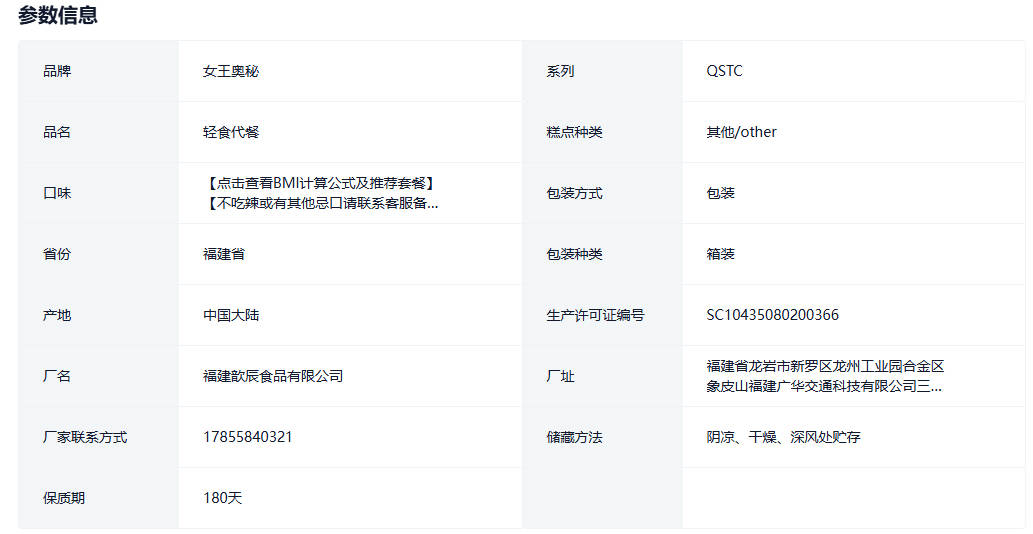1033x534 pixels.
Task: Click the 糕点种类 label cell
Action: (x=574, y=132)
